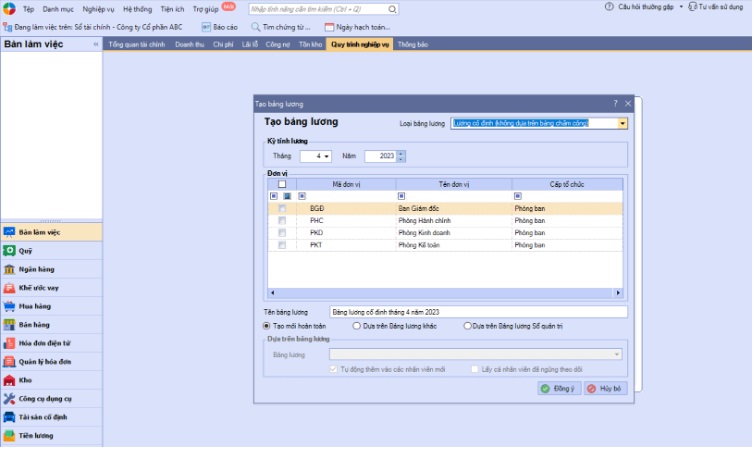This screenshot has width=755, height=450.
Task: Open the Quỹ module icon in sidebar
Action: tap(10, 251)
